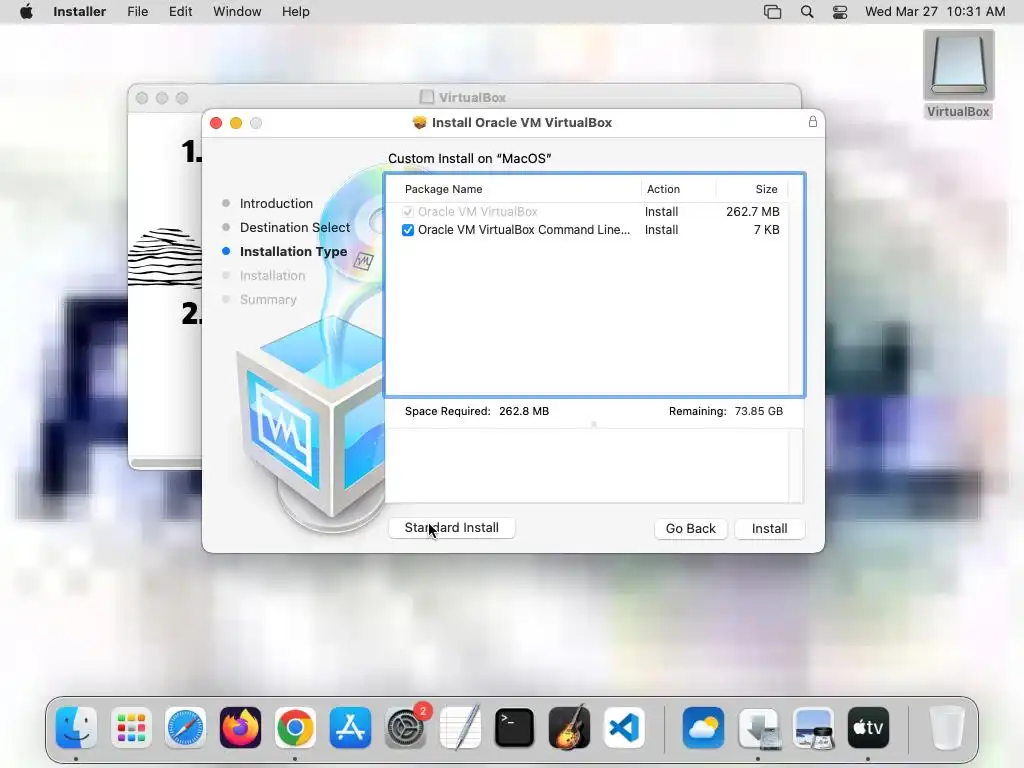The width and height of the screenshot is (1024, 768).
Task: Click the Install button
Action: 769,528
